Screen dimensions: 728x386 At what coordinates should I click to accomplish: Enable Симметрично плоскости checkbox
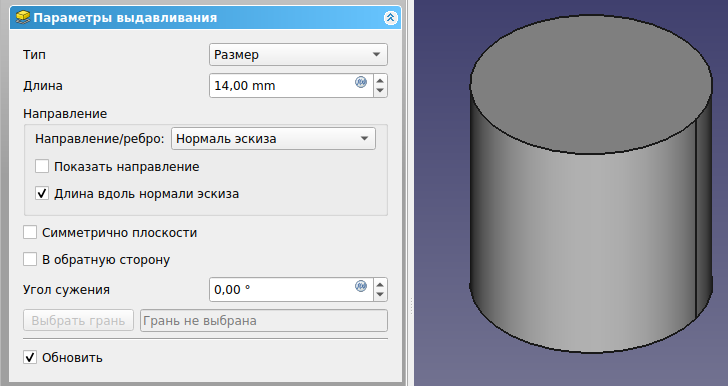click(x=30, y=232)
